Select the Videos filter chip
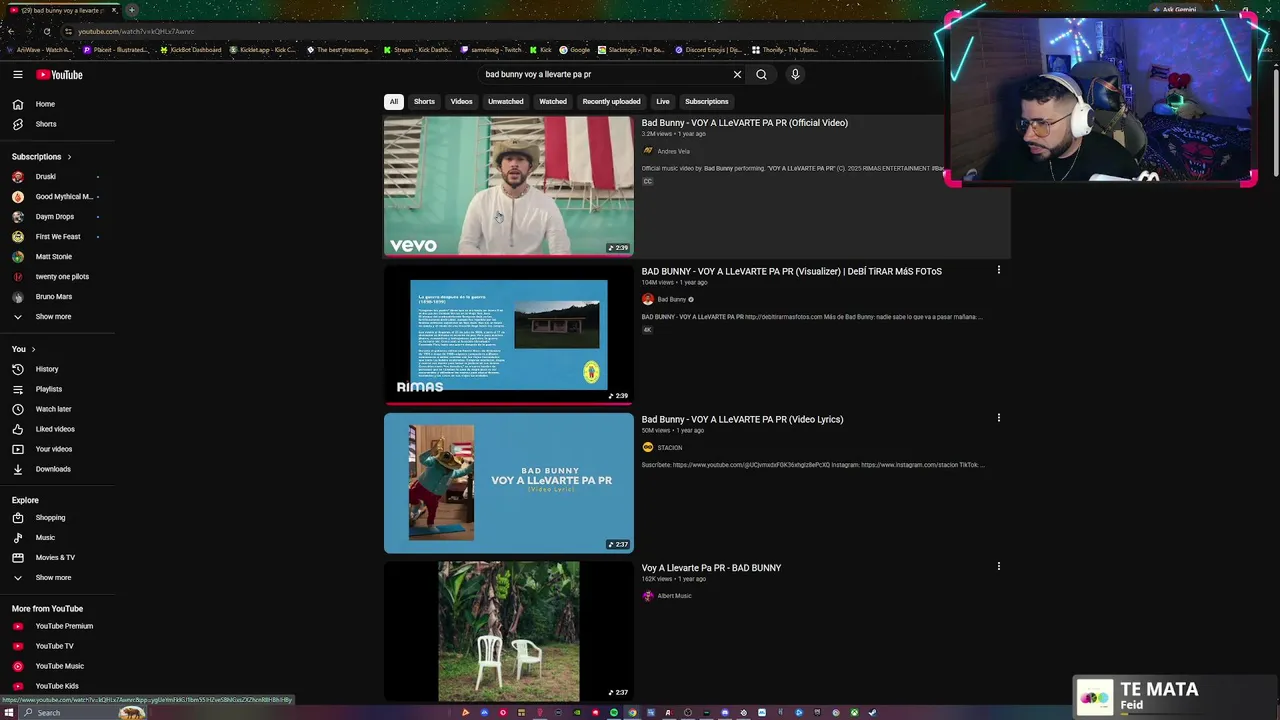Image resolution: width=1280 pixels, height=720 pixels. [461, 101]
